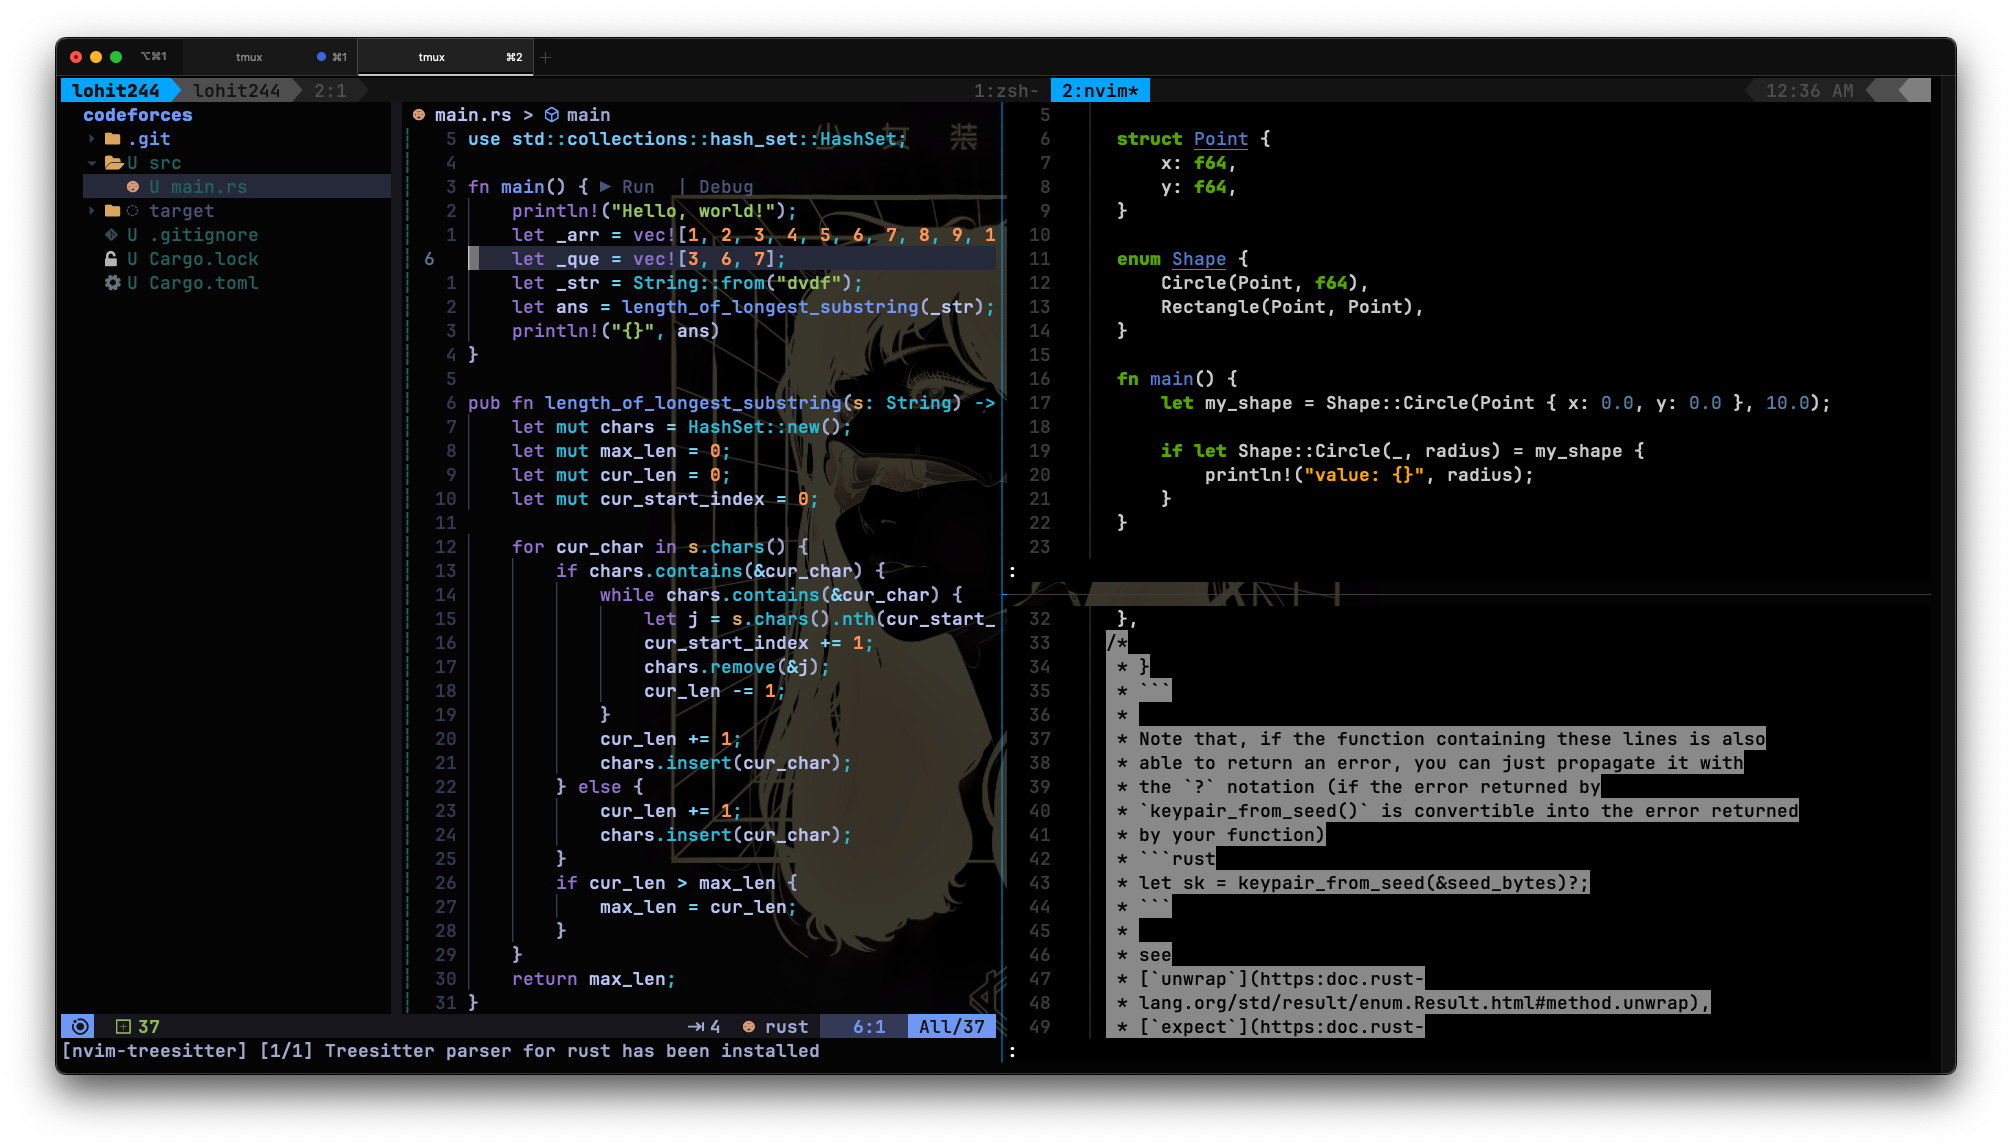Click the command prompt colon in upper right pane
2012x1148 pixels.
[1012, 571]
